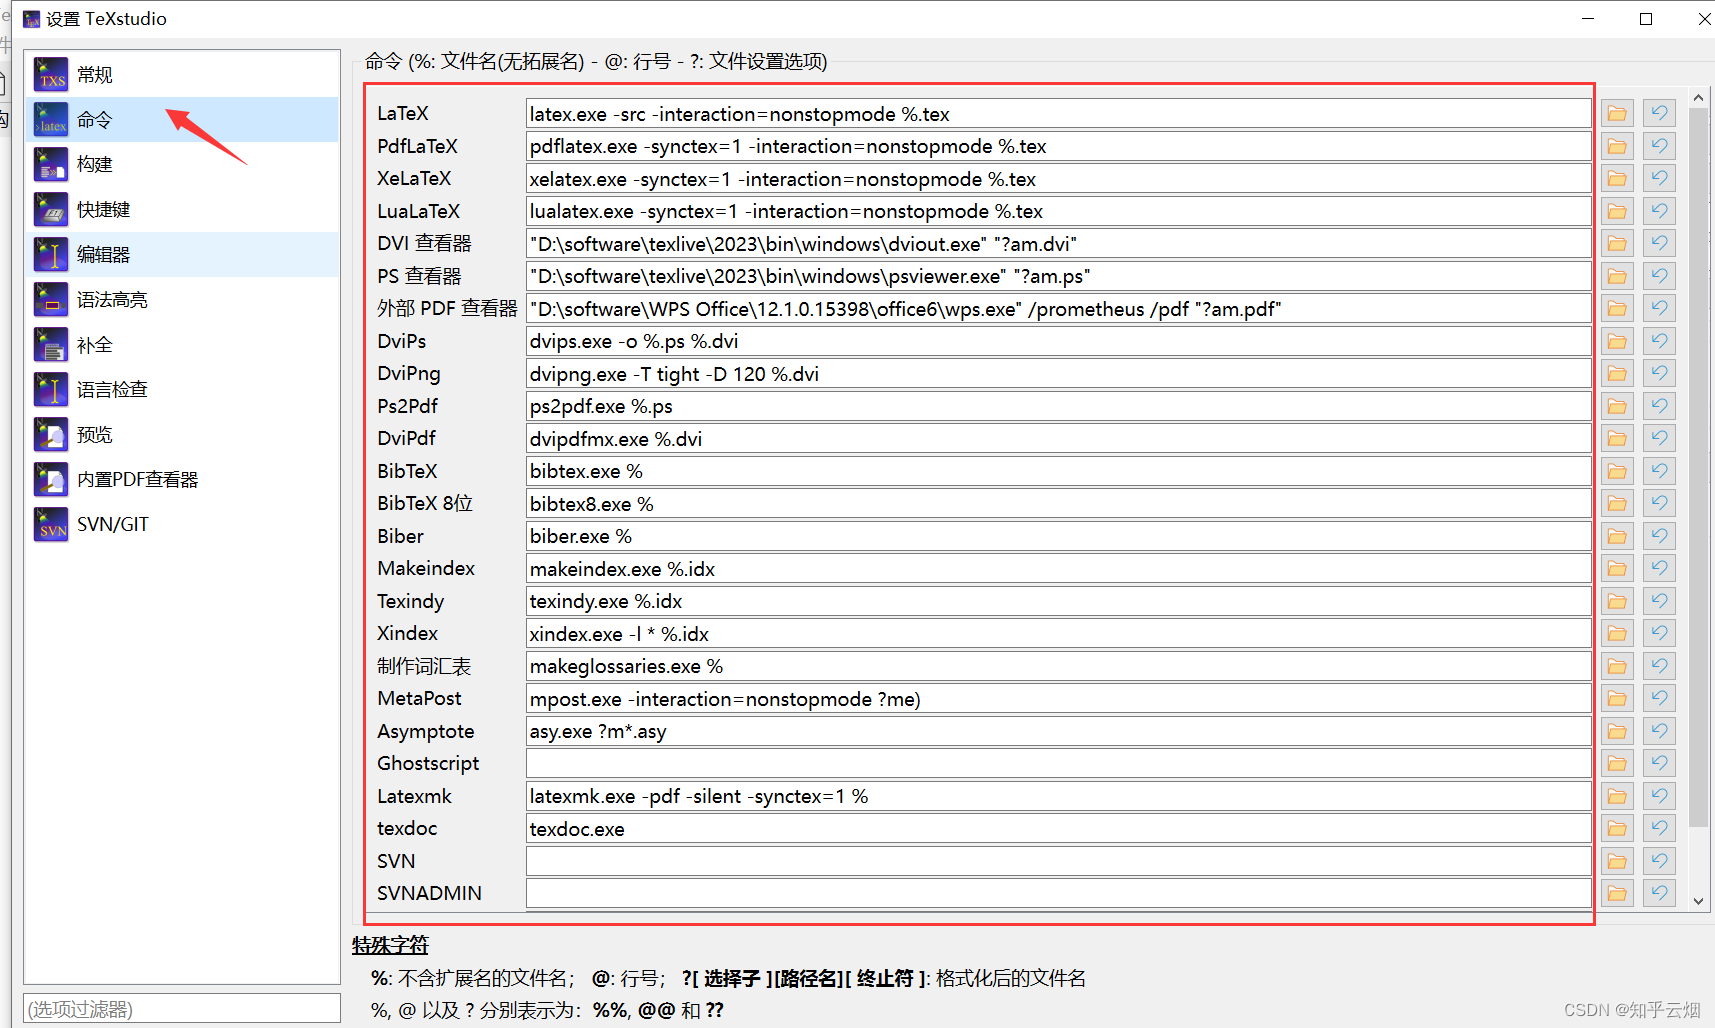Browse folder for PdfLaTeX command
Image resolution: width=1715 pixels, height=1028 pixels.
click(1617, 146)
